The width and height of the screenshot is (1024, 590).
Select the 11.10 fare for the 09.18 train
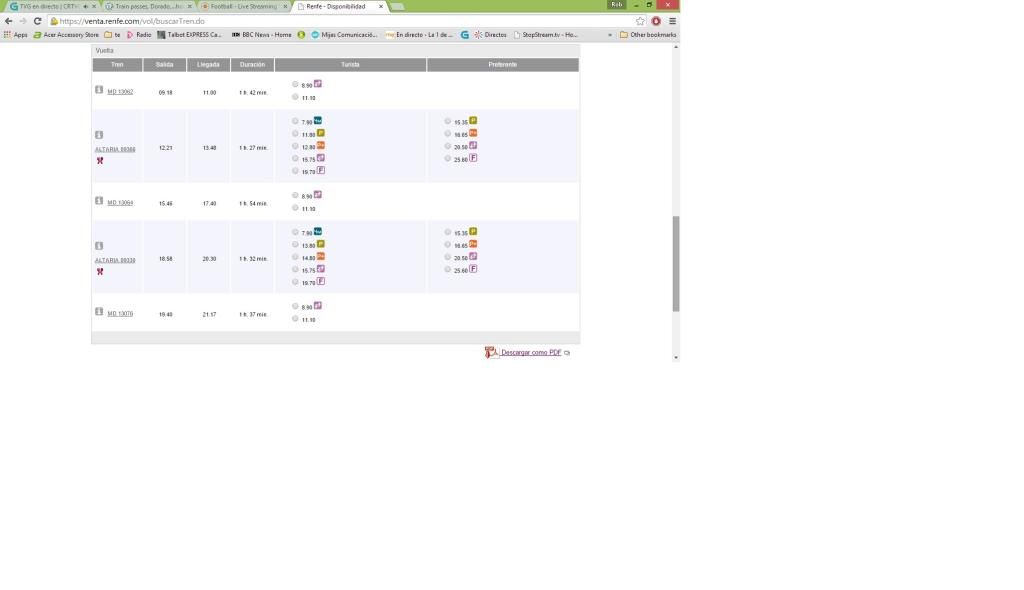[x=295, y=97]
